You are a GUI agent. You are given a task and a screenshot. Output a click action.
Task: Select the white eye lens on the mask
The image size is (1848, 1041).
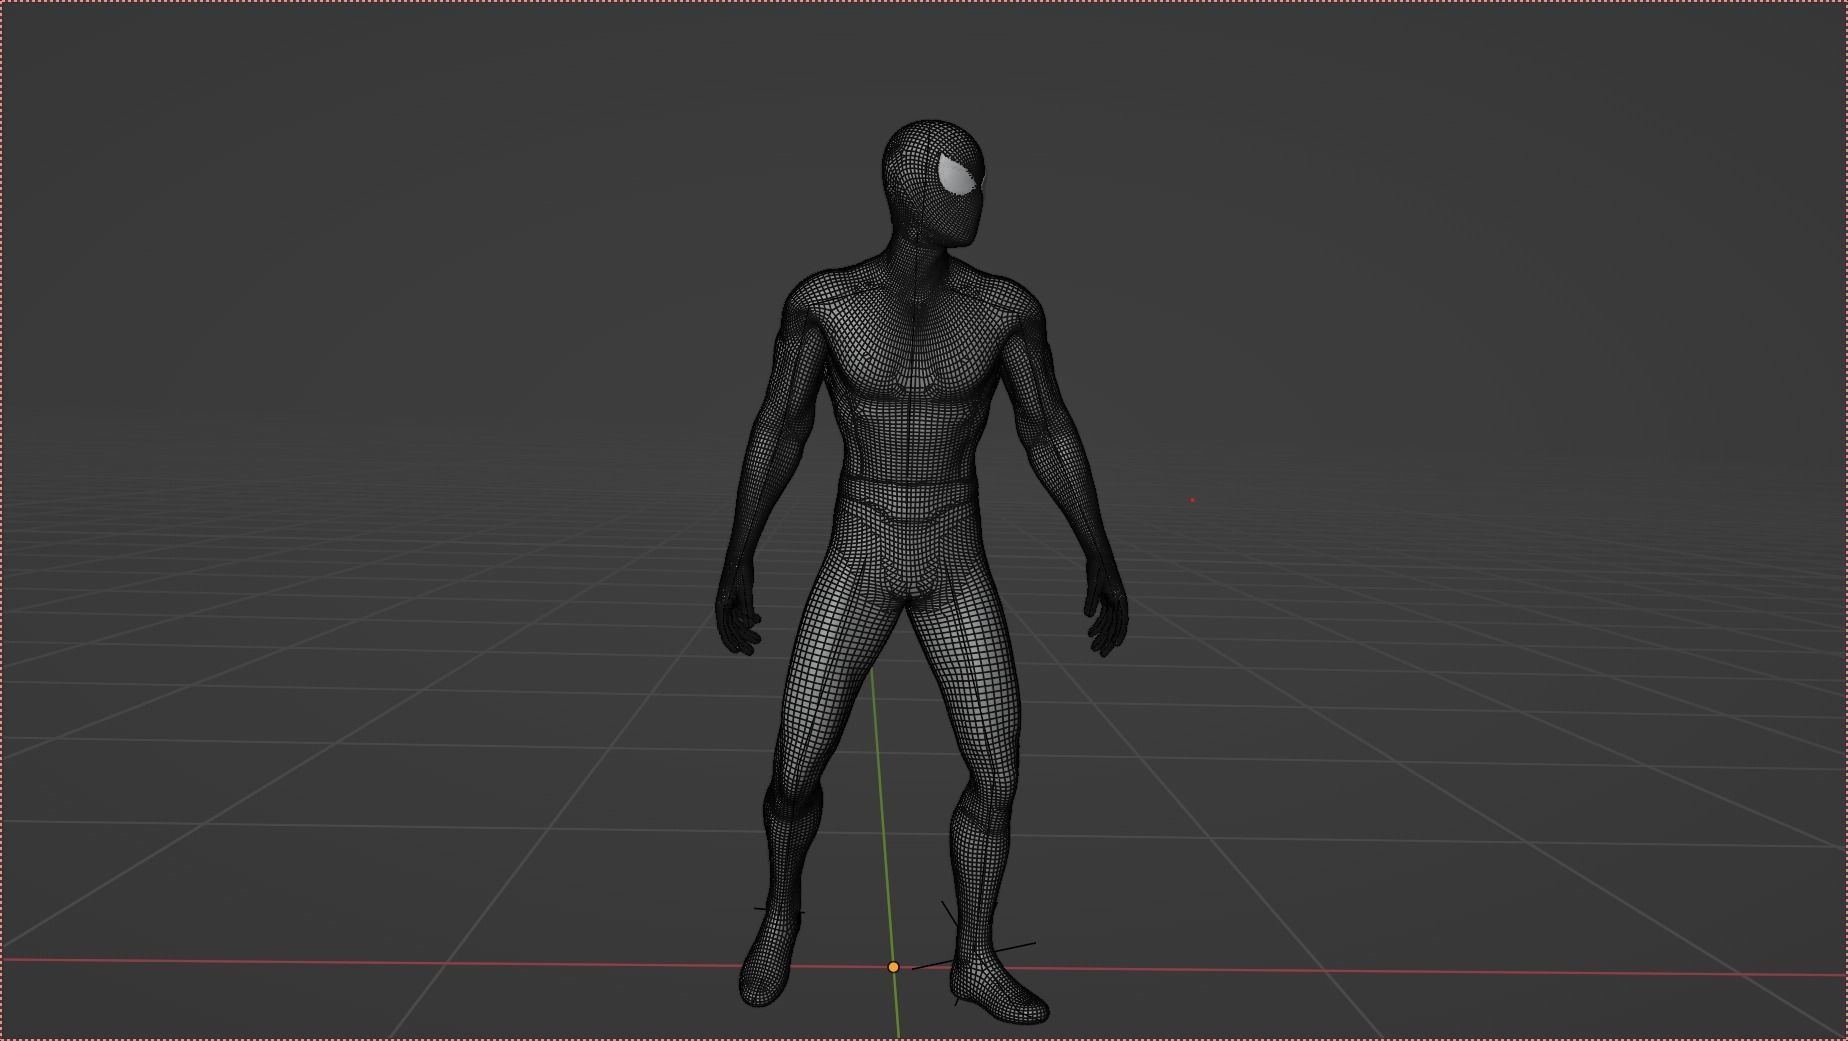pos(956,176)
